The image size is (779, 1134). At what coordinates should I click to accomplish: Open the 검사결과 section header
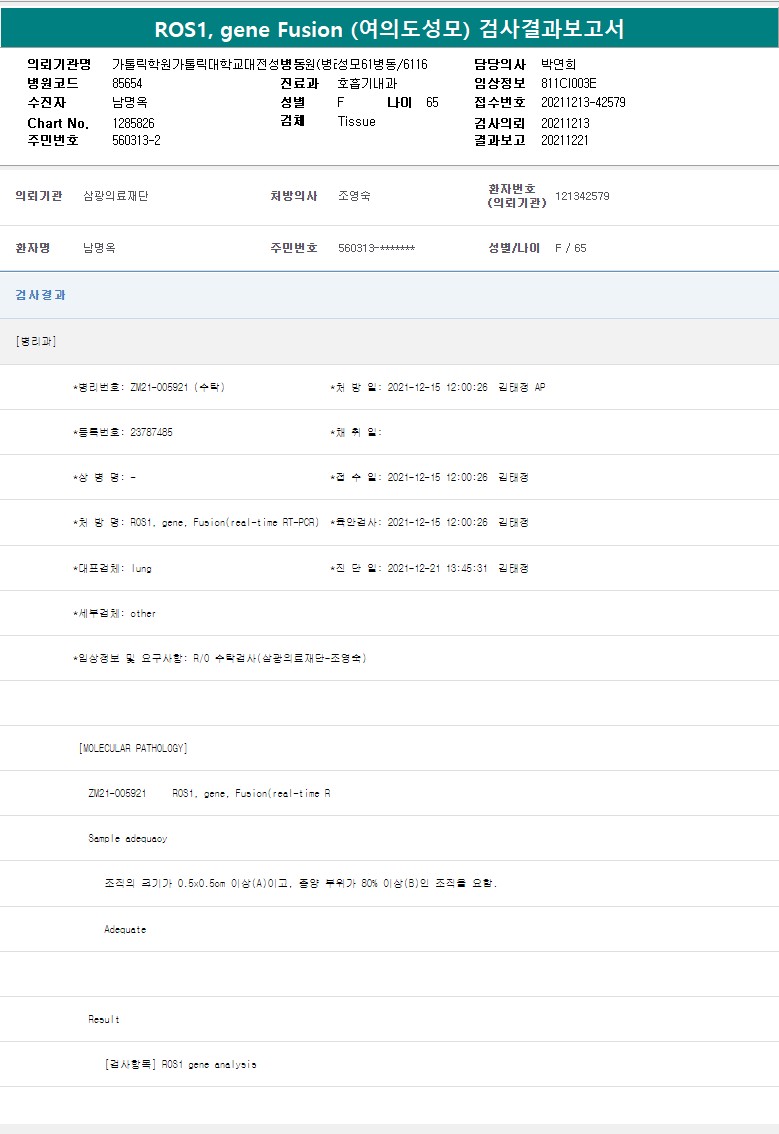tap(41, 295)
